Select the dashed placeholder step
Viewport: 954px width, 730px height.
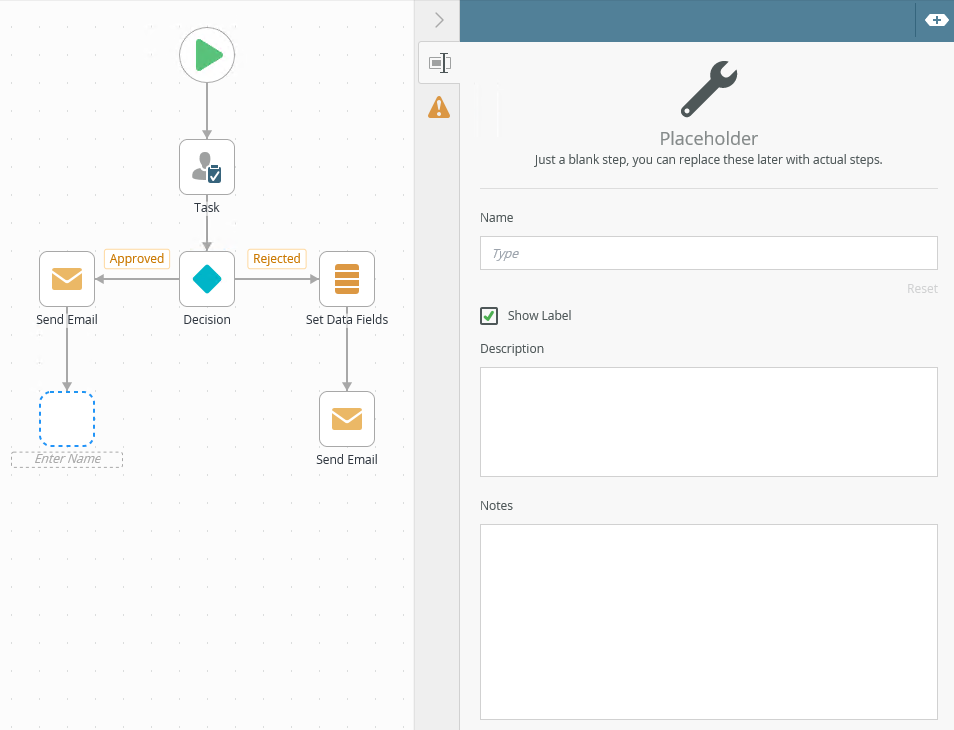pos(67,419)
